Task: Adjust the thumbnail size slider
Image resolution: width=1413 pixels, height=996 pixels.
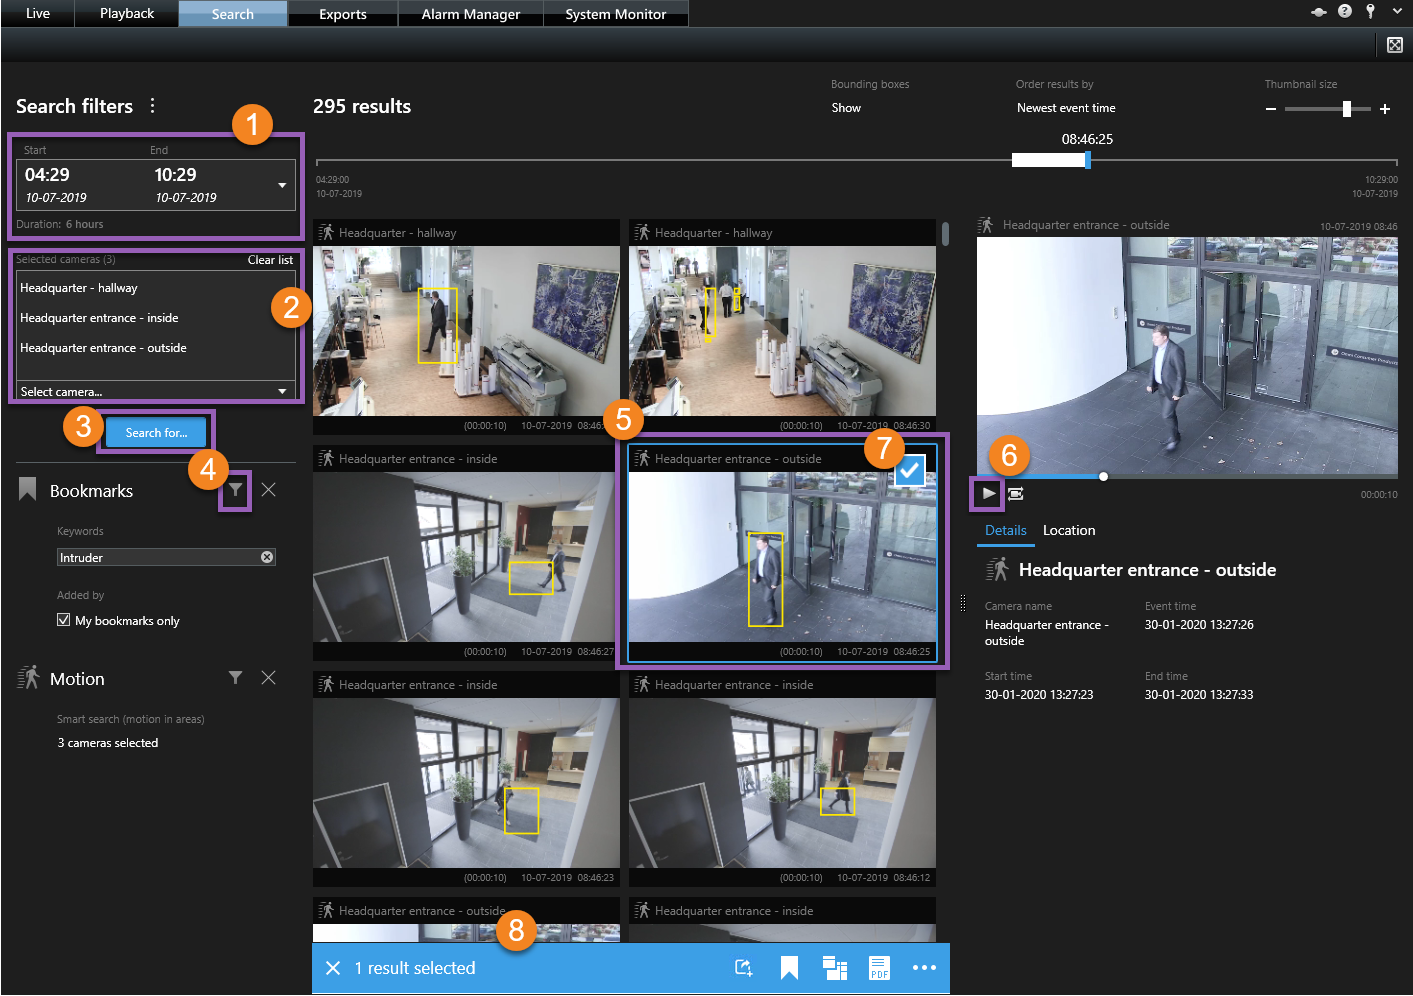Action: click(1328, 109)
